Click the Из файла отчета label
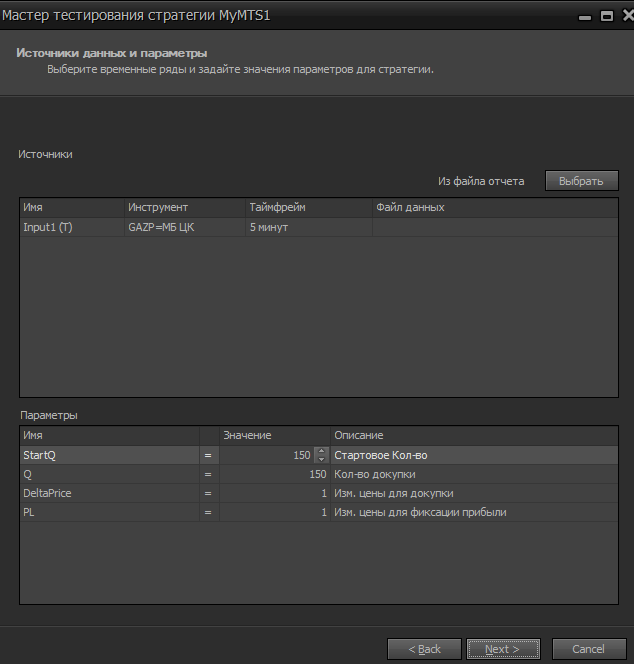This screenshot has height=664, width=634. coord(481,181)
